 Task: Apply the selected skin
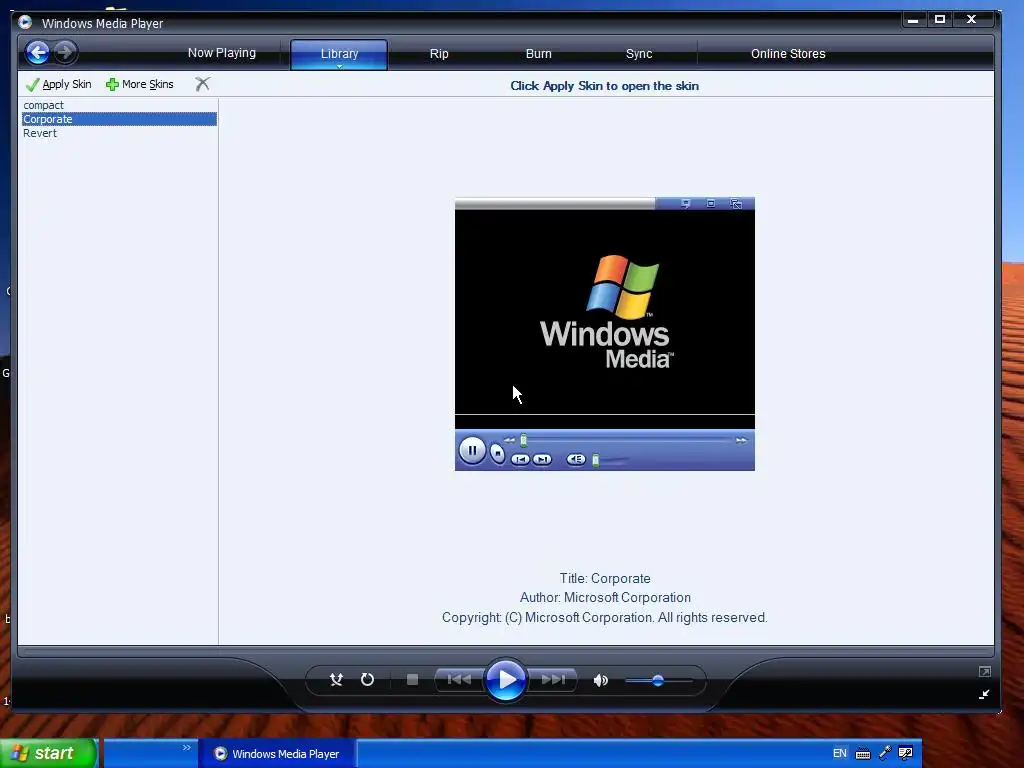[59, 84]
